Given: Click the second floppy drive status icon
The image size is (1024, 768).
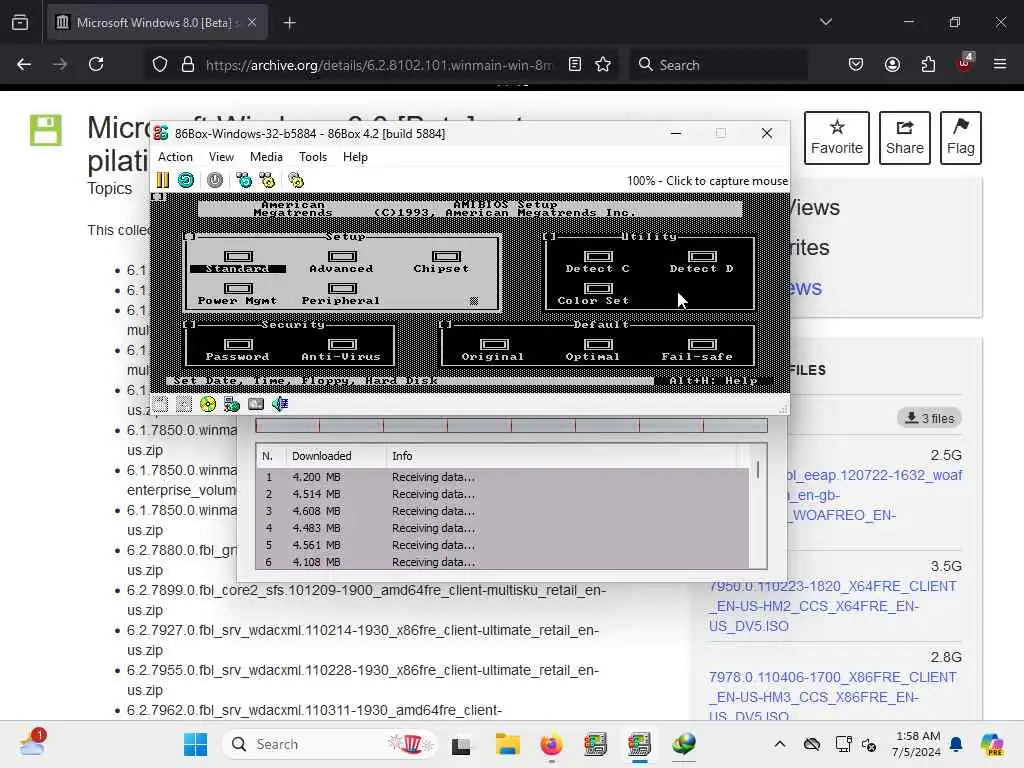Looking at the screenshot, I should tap(184, 404).
